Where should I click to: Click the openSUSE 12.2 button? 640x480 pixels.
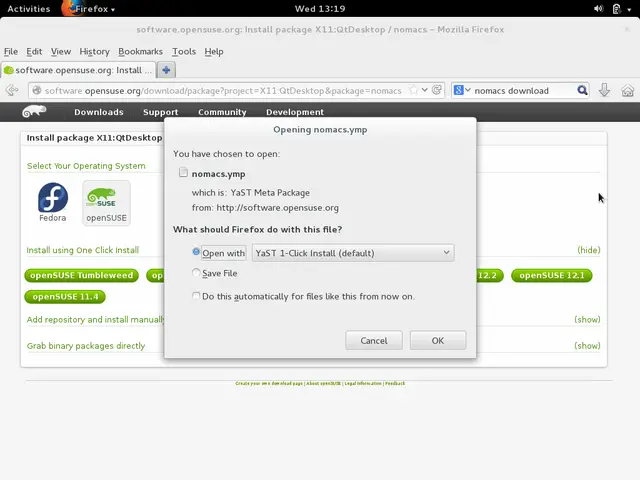coord(489,275)
